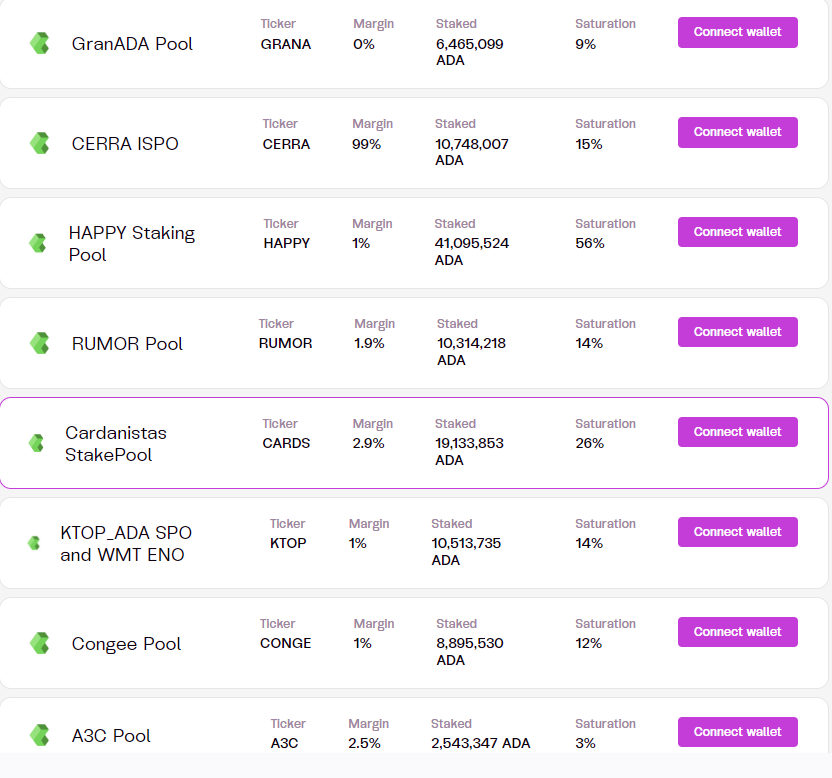Click the green logo icon of GranADA Pool
The height and width of the screenshot is (778, 832).
pyautogui.click(x=40, y=43)
